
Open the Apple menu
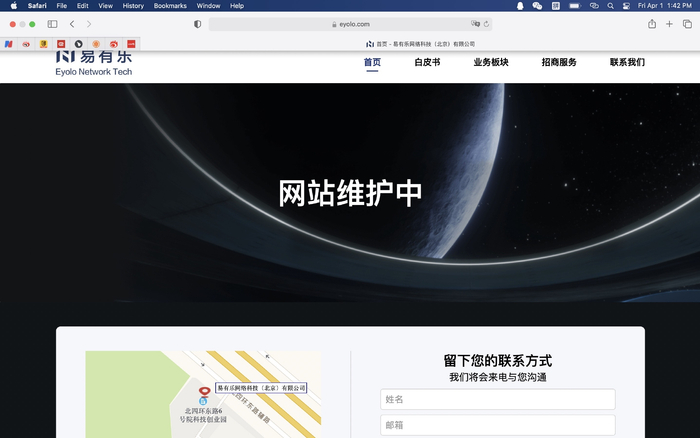(x=14, y=6)
